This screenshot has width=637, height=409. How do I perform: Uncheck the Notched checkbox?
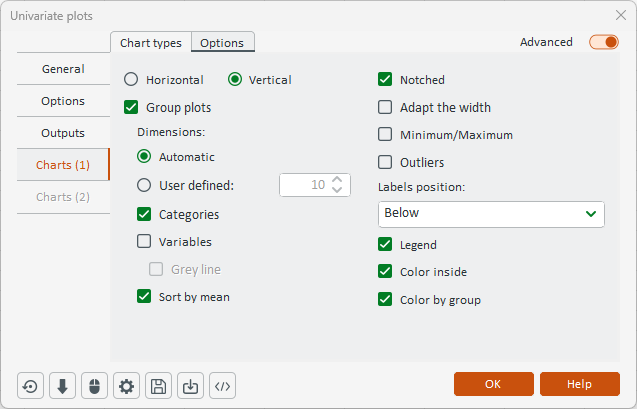[x=385, y=80]
